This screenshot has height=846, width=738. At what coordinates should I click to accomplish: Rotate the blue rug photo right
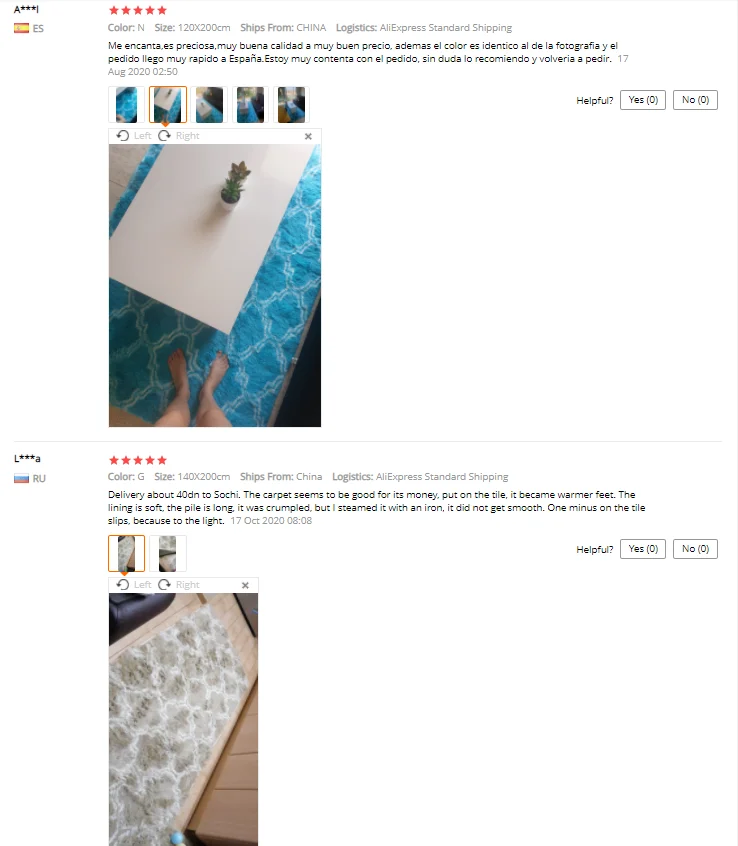(x=179, y=136)
